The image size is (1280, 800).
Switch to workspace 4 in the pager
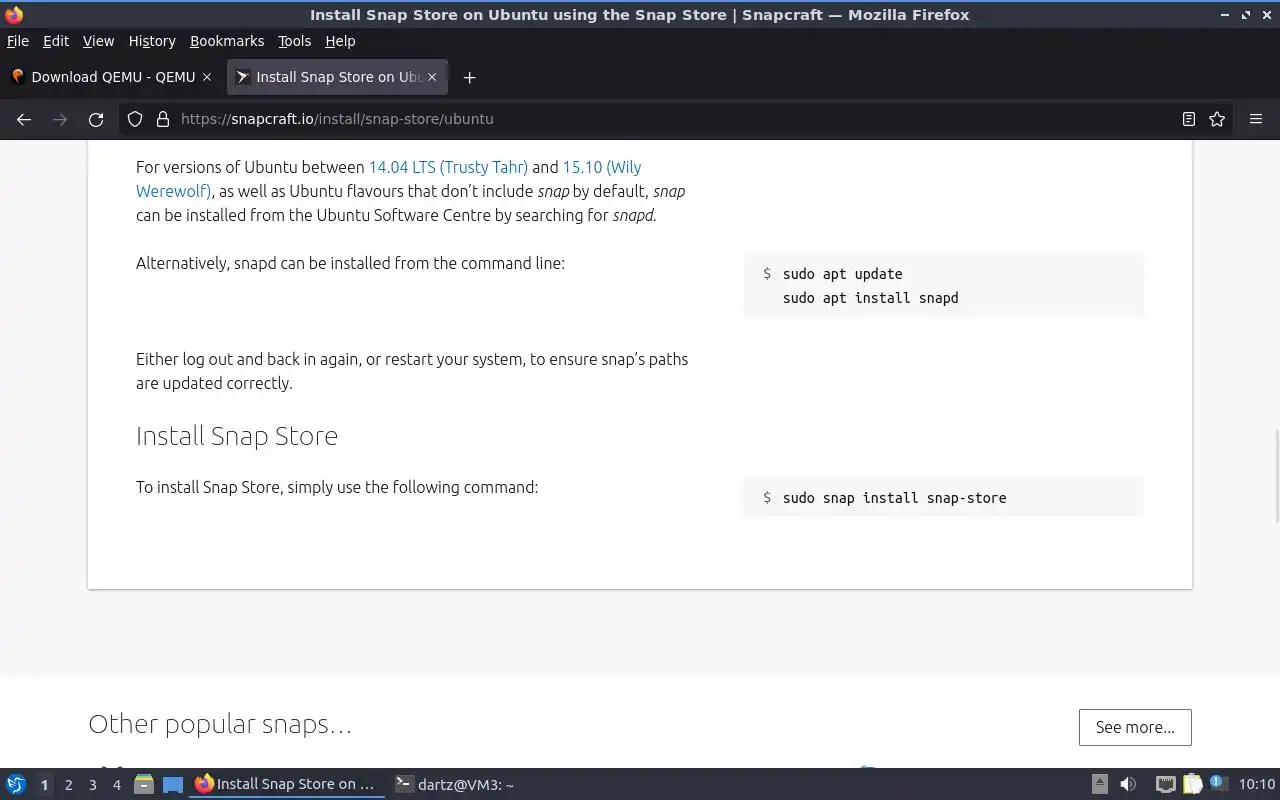click(x=116, y=785)
